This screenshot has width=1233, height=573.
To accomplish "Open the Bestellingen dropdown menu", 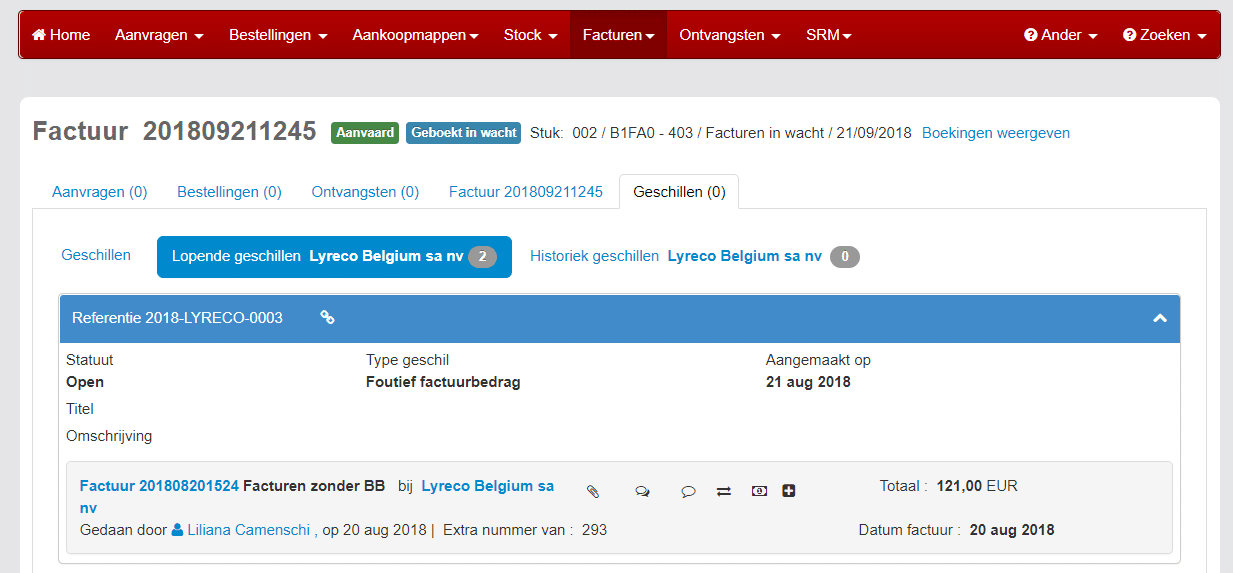I will click(x=278, y=35).
